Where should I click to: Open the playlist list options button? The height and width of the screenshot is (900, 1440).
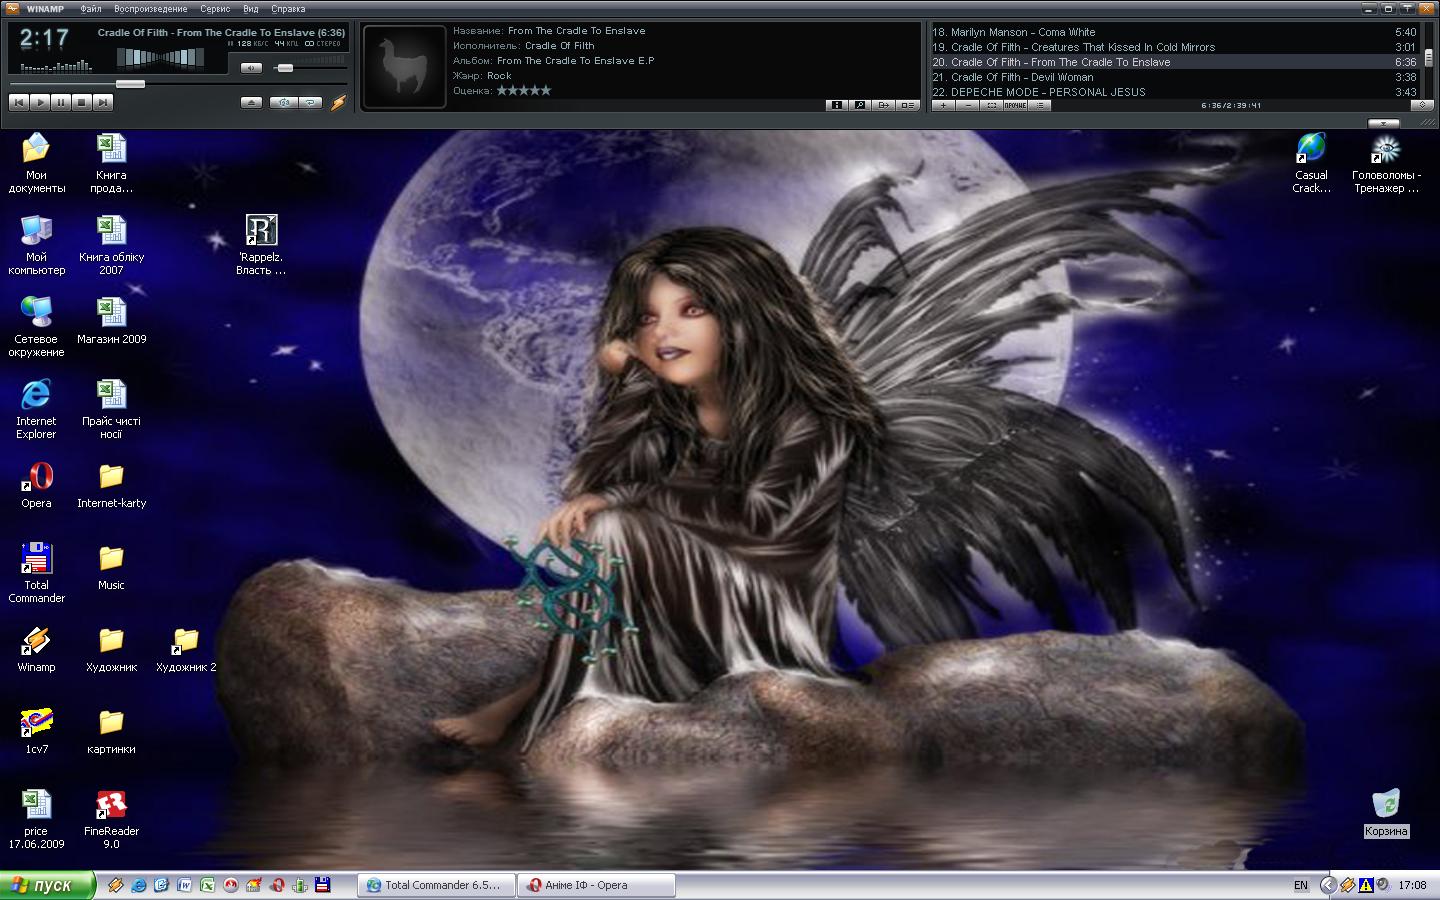[x=1040, y=105]
